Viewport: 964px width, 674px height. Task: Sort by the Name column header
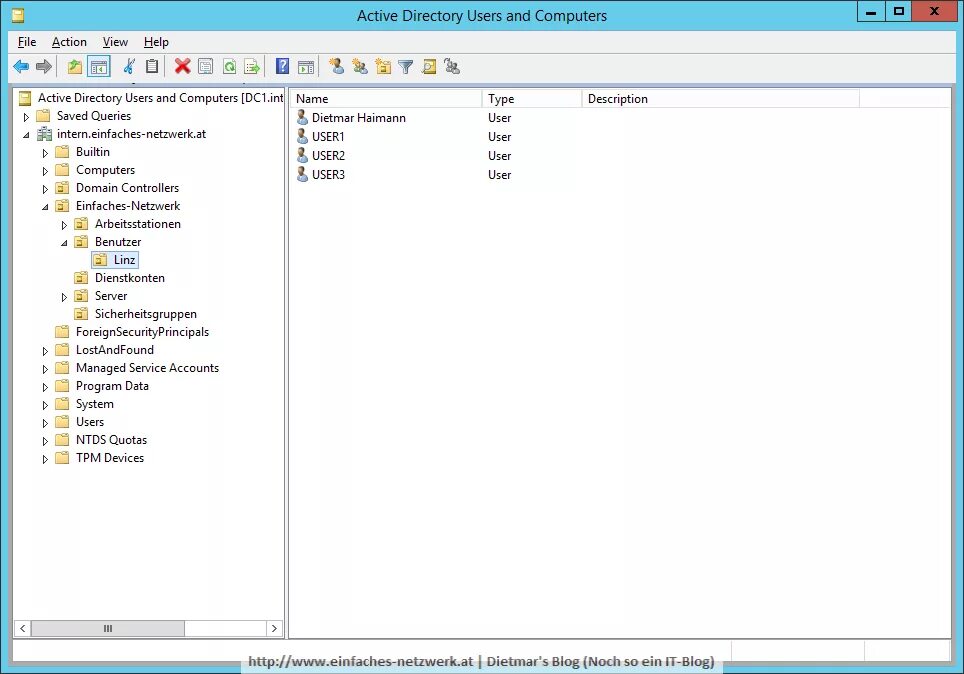386,98
